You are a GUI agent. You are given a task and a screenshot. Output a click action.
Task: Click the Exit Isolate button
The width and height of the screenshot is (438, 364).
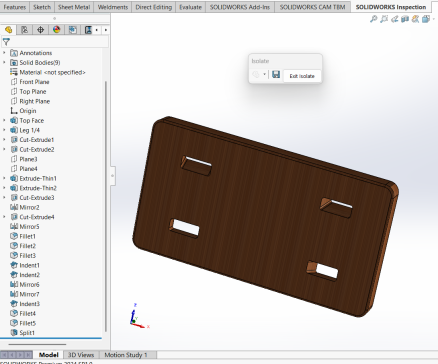pyautogui.click(x=302, y=76)
